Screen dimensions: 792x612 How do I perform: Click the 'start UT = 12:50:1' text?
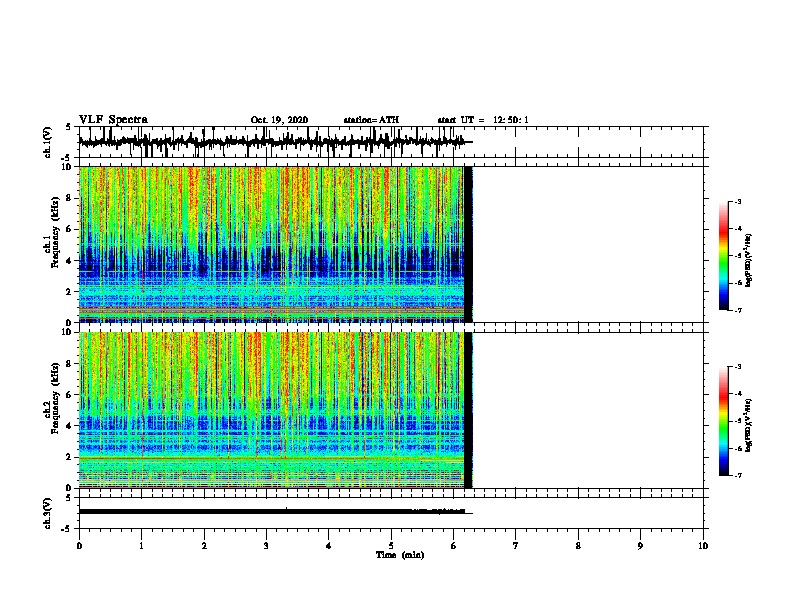coord(483,120)
